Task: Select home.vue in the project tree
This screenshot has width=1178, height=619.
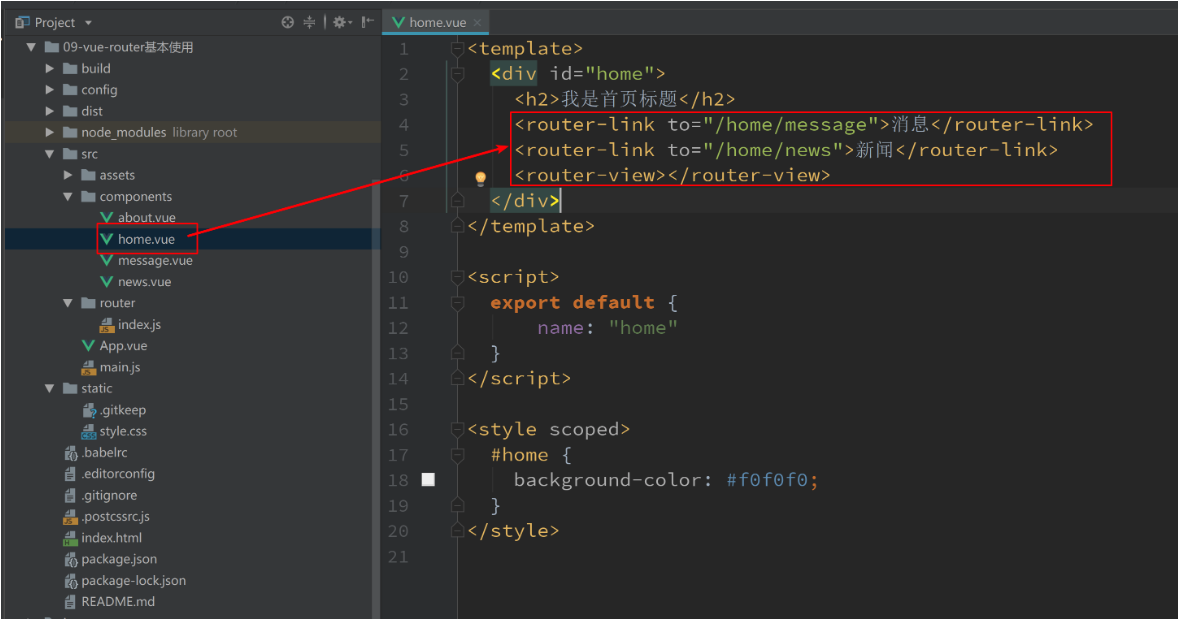Action: [x=146, y=239]
